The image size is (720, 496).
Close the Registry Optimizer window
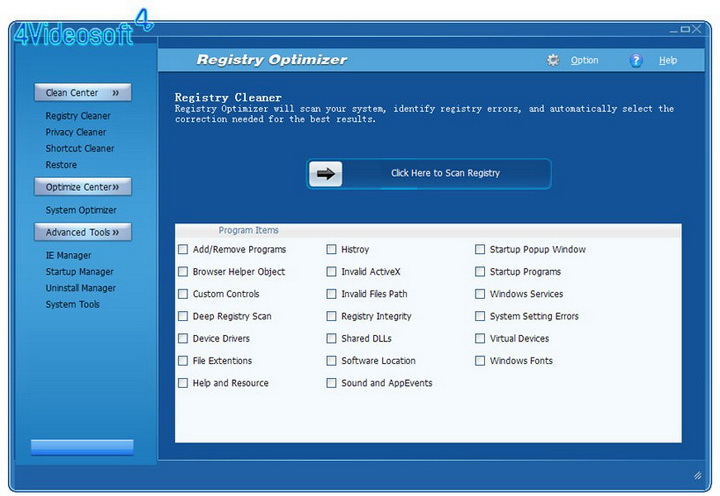[x=697, y=29]
